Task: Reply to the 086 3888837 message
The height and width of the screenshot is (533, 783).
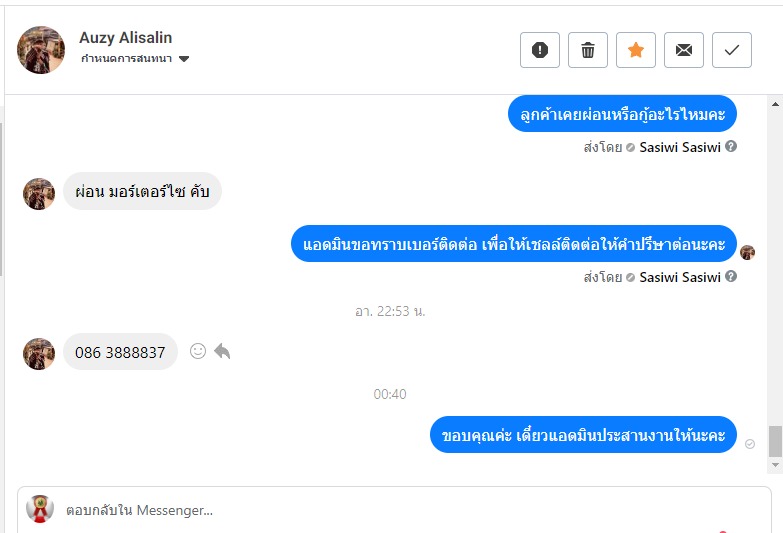Action: [222, 351]
